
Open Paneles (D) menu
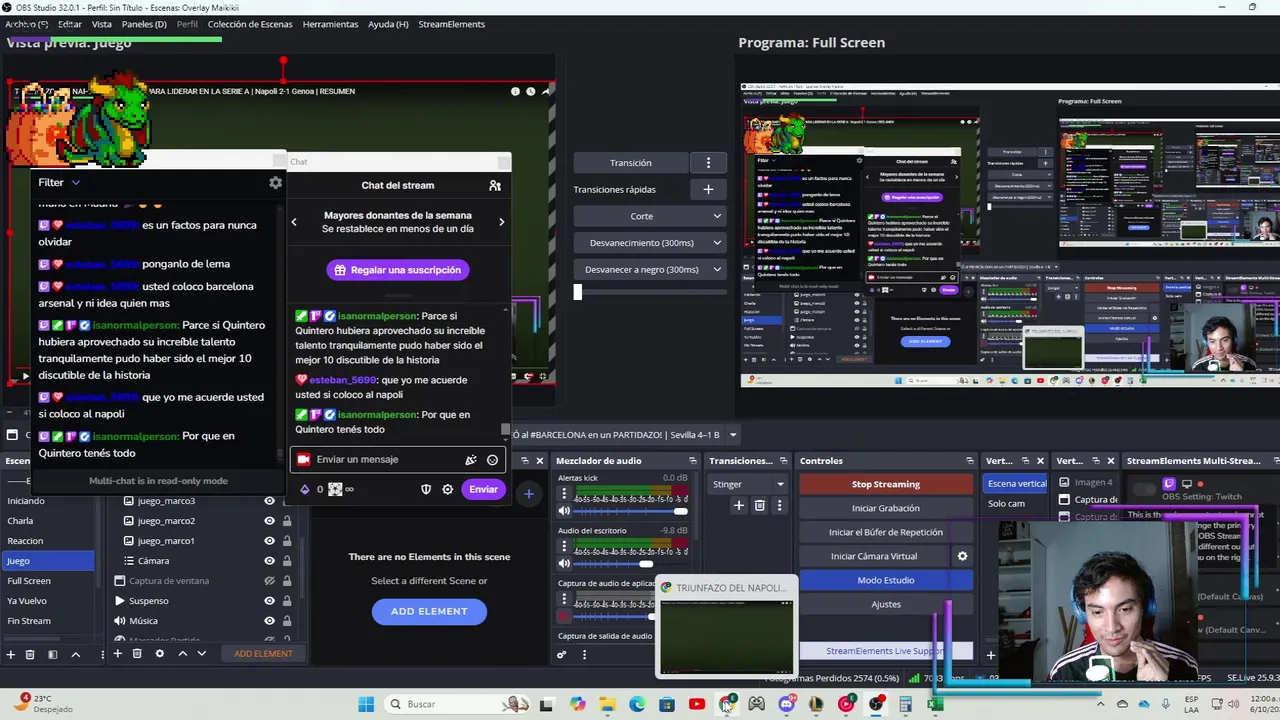click(144, 24)
